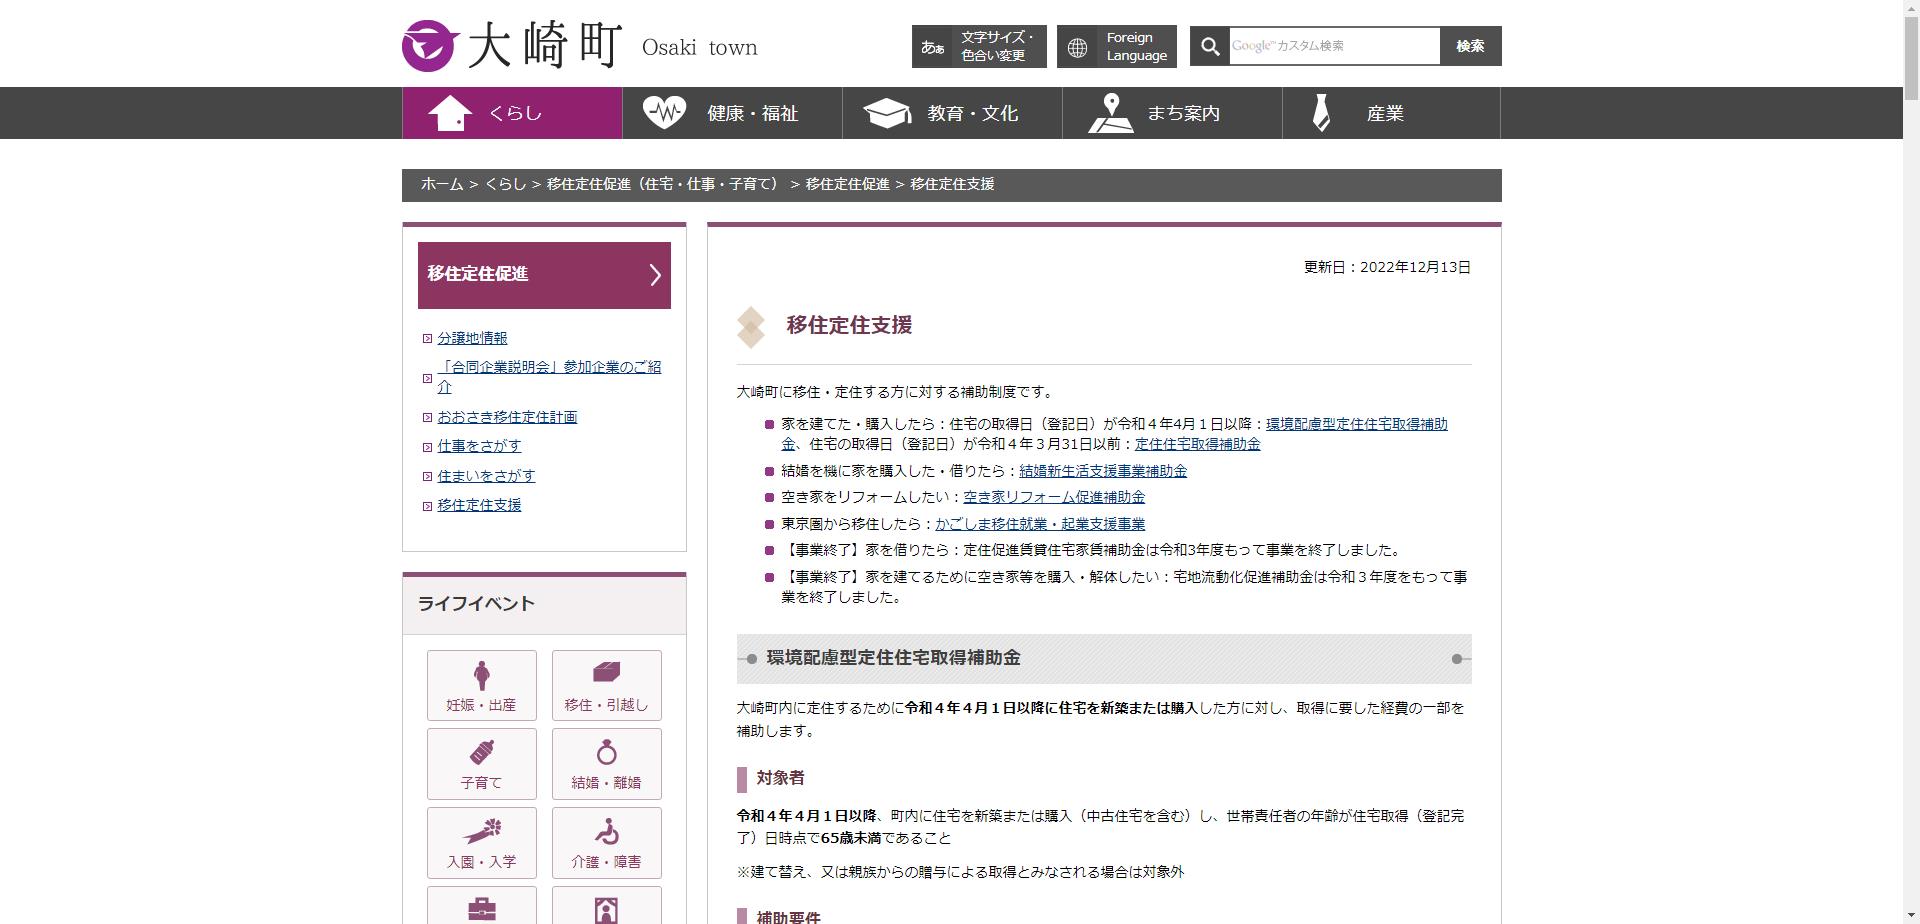Open the 分譲地情報 sidebar link
Screen dimensions: 1920x924
(x=472, y=338)
